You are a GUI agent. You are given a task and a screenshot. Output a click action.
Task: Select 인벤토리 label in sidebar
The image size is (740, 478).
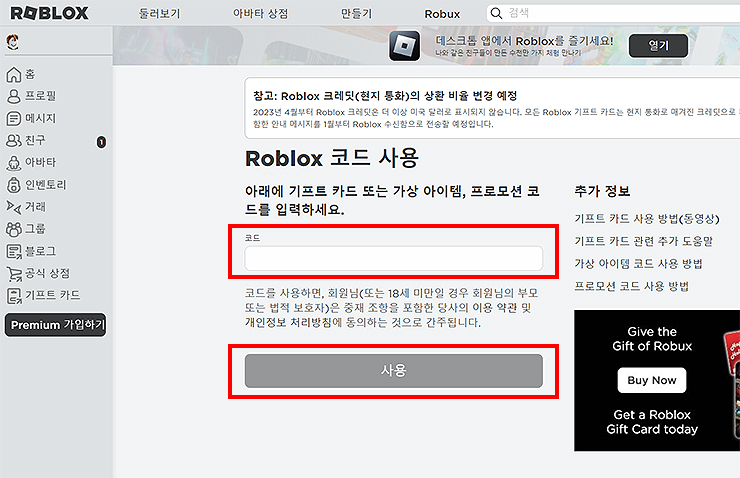click(x=46, y=184)
